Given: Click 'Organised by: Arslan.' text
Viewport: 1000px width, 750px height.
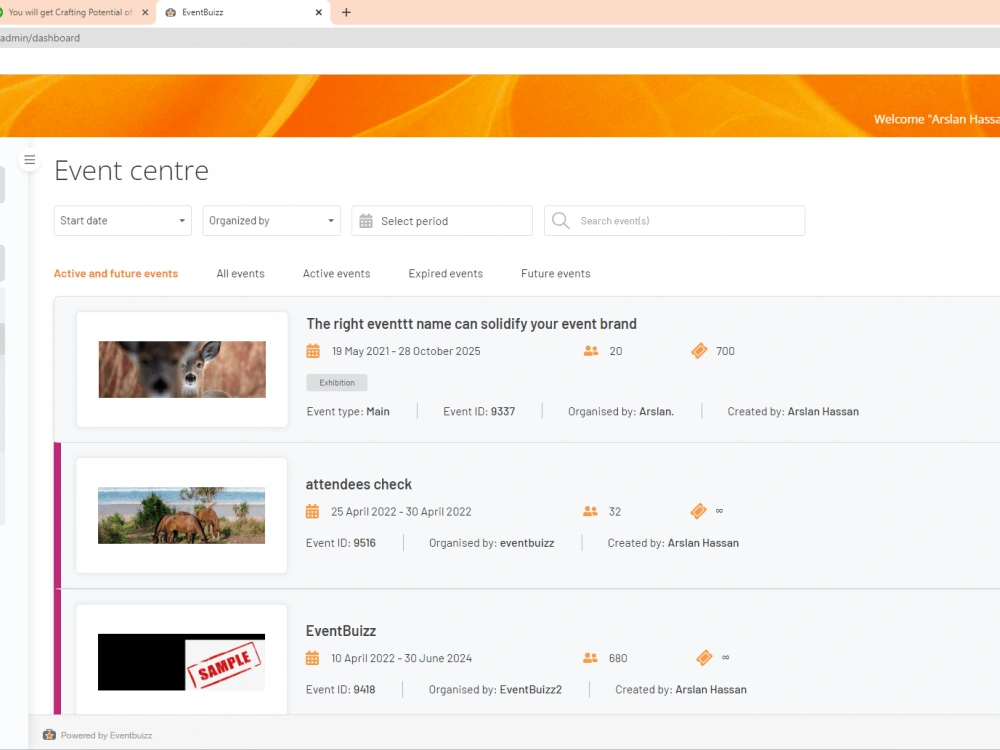Looking at the screenshot, I should (x=621, y=412).
